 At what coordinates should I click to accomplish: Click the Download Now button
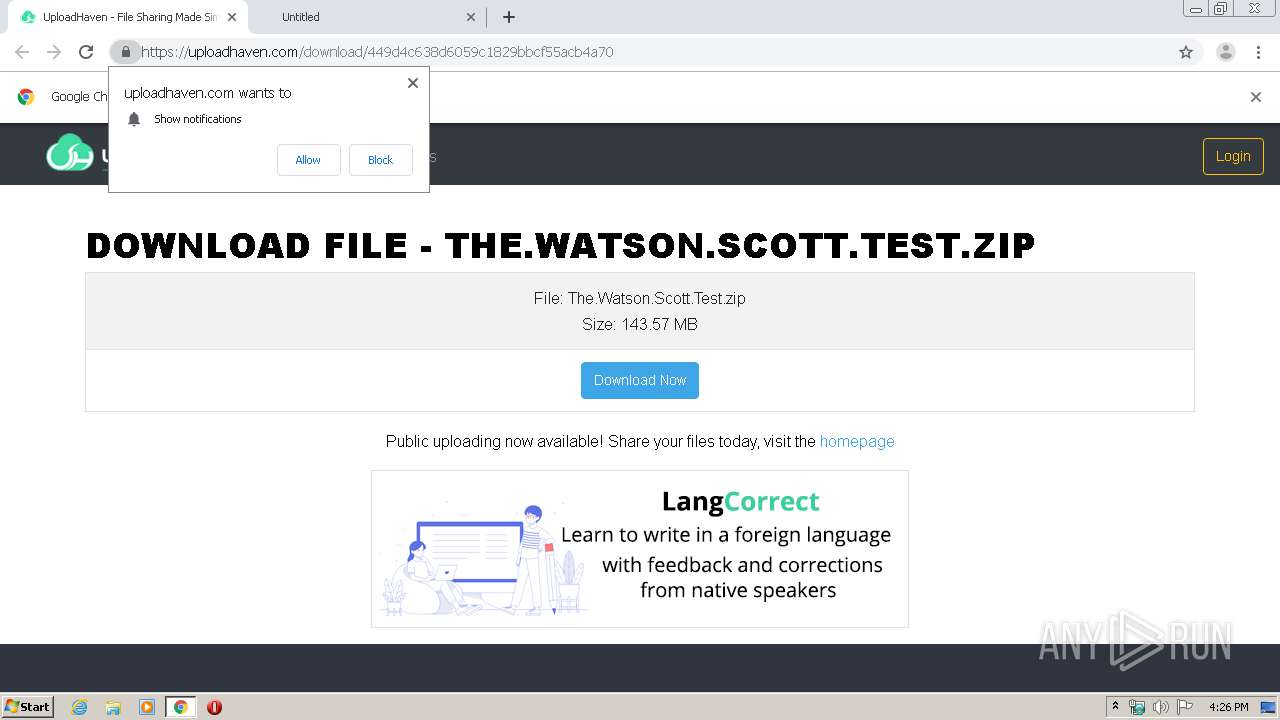[x=640, y=380]
